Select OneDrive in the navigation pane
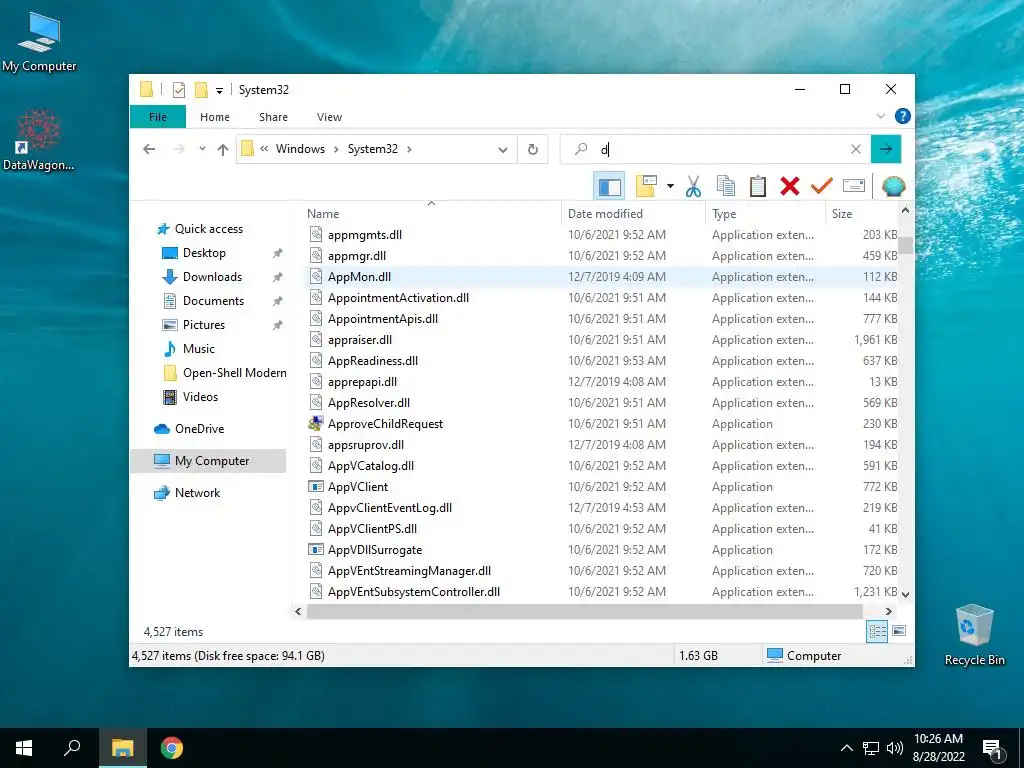Image resolution: width=1024 pixels, height=768 pixels. click(199, 429)
